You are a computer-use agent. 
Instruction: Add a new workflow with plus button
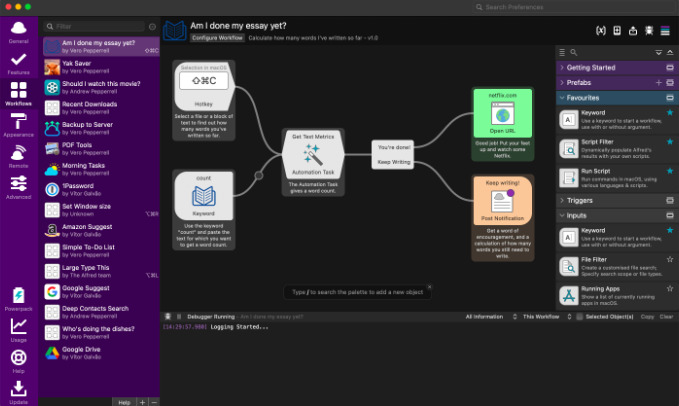pos(142,402)
